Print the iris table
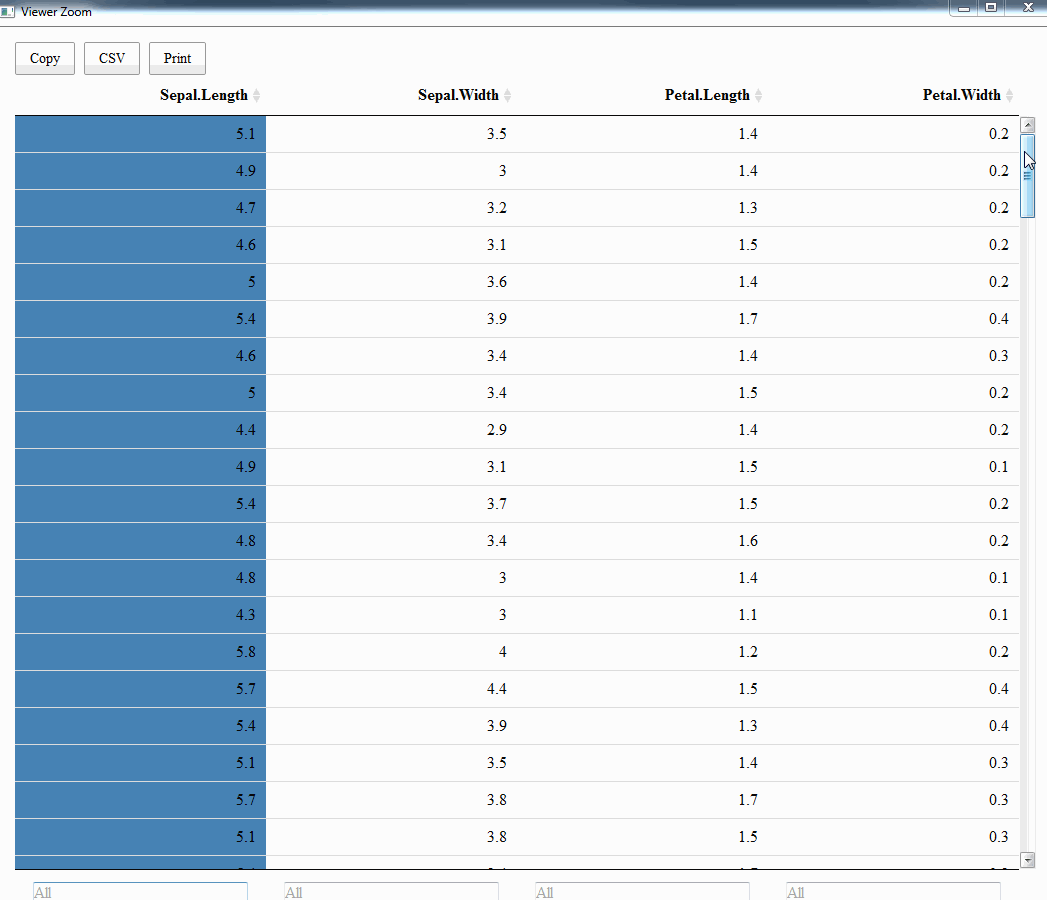 (x=177, y=58)
